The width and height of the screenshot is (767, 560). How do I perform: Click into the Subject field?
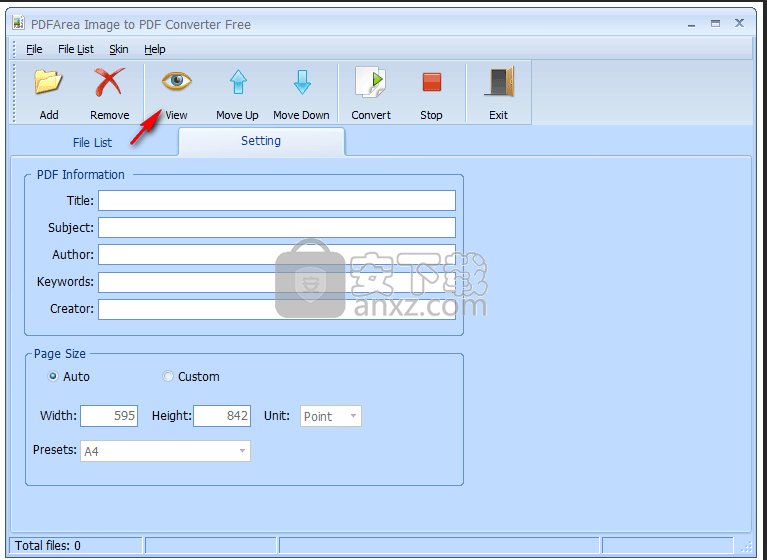pos(277,227)
